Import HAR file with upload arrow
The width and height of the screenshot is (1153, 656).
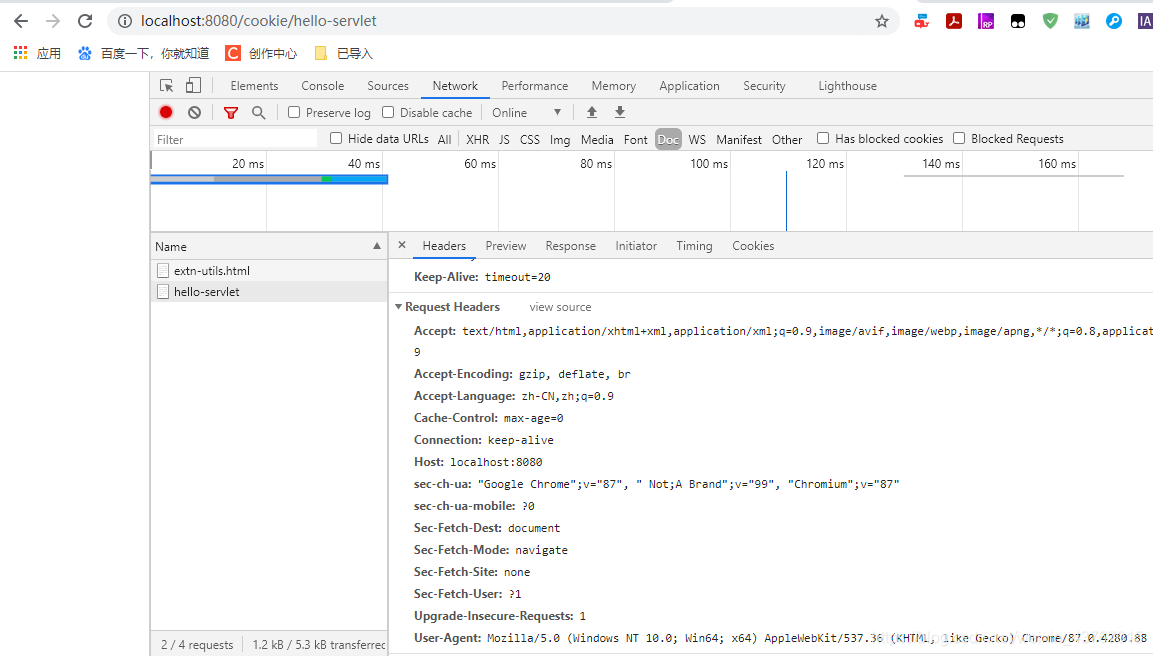click(x=592, y=113)
